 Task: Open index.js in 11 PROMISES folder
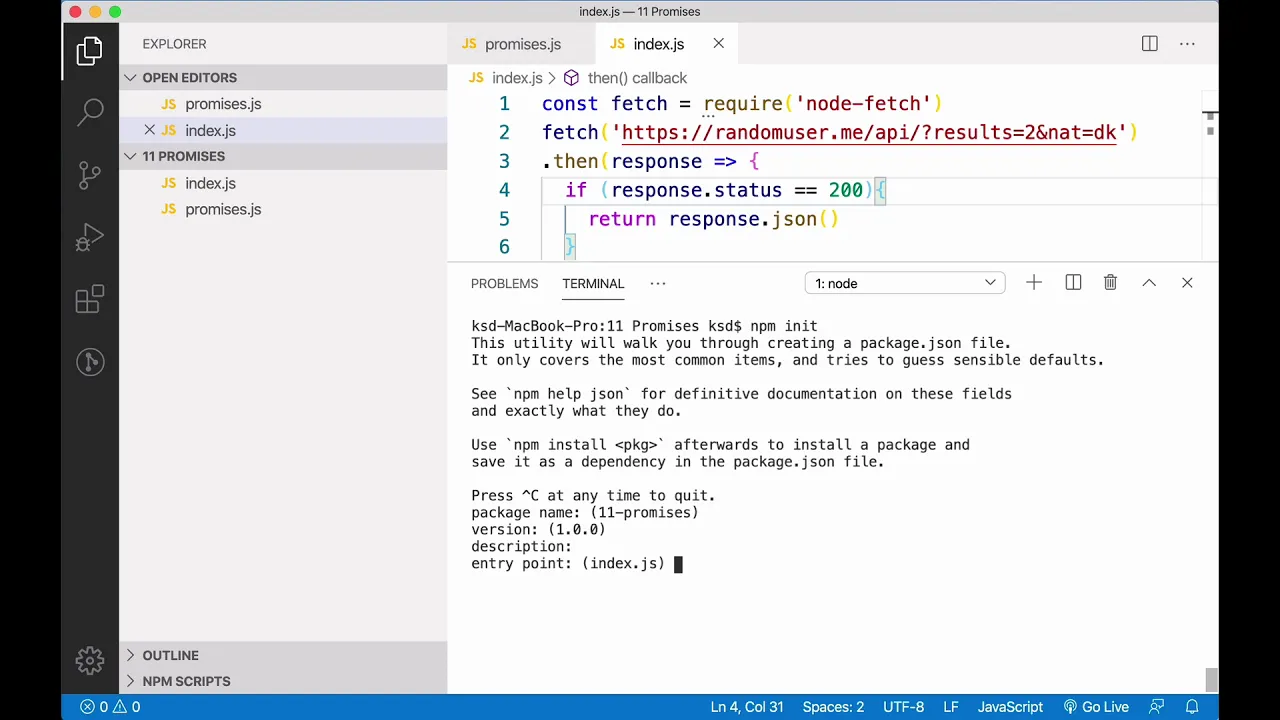coord(283,183)
